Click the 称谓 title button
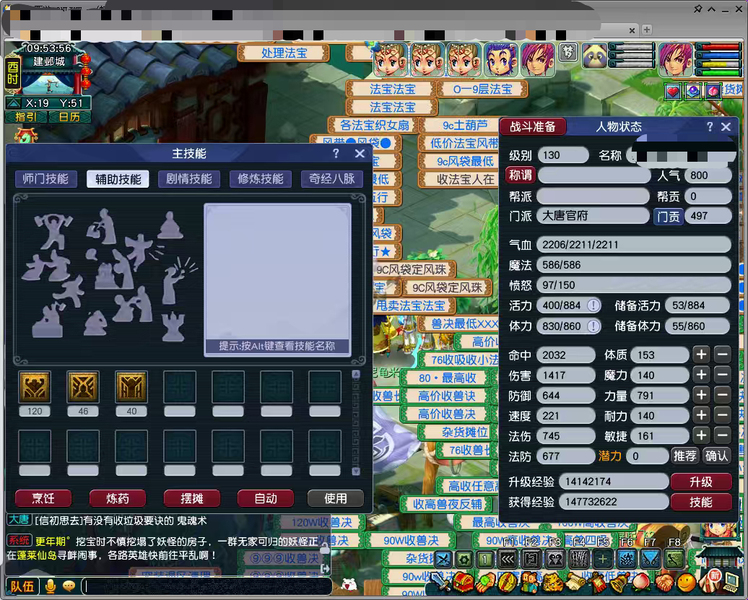Image resolution: width=748 pixels, height=600 pixels. pyautogui.click(x=520, y=175)
